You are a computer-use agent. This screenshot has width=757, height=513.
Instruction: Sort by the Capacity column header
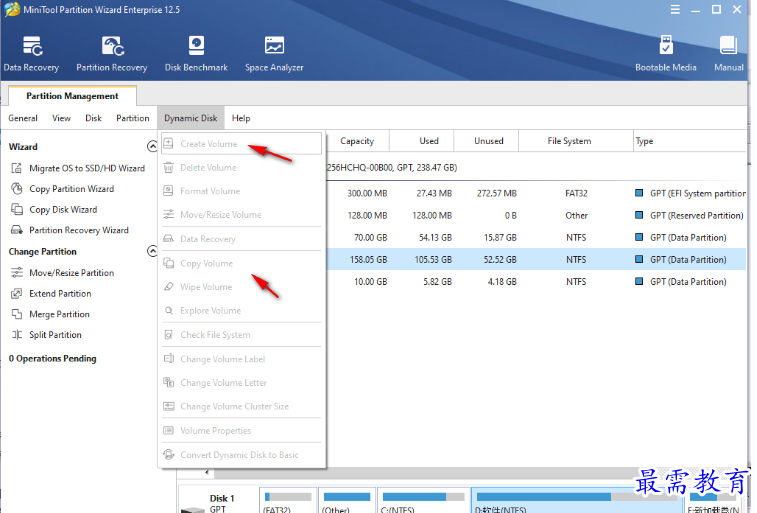[x=357, y=141]
